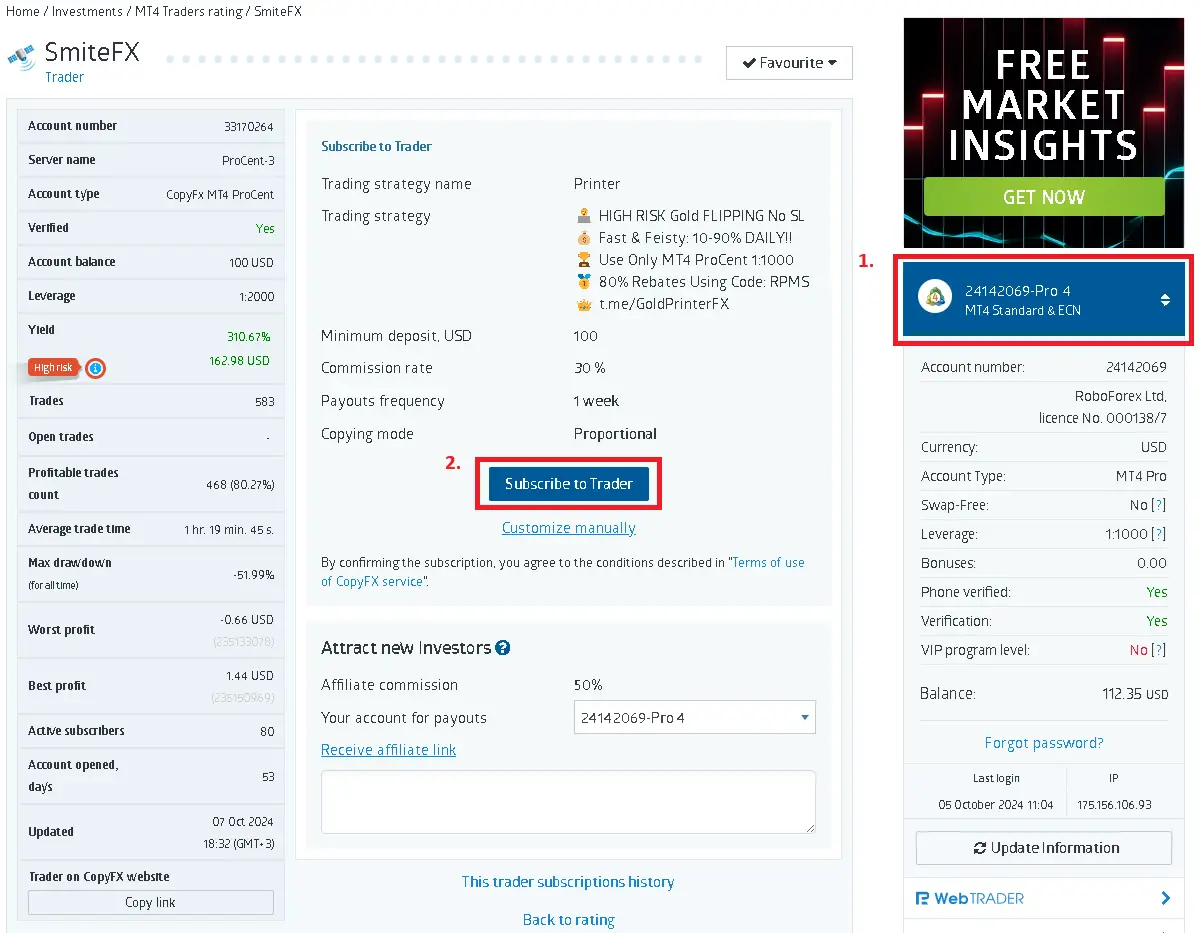Click Receive affiliate link

point(388,750)
